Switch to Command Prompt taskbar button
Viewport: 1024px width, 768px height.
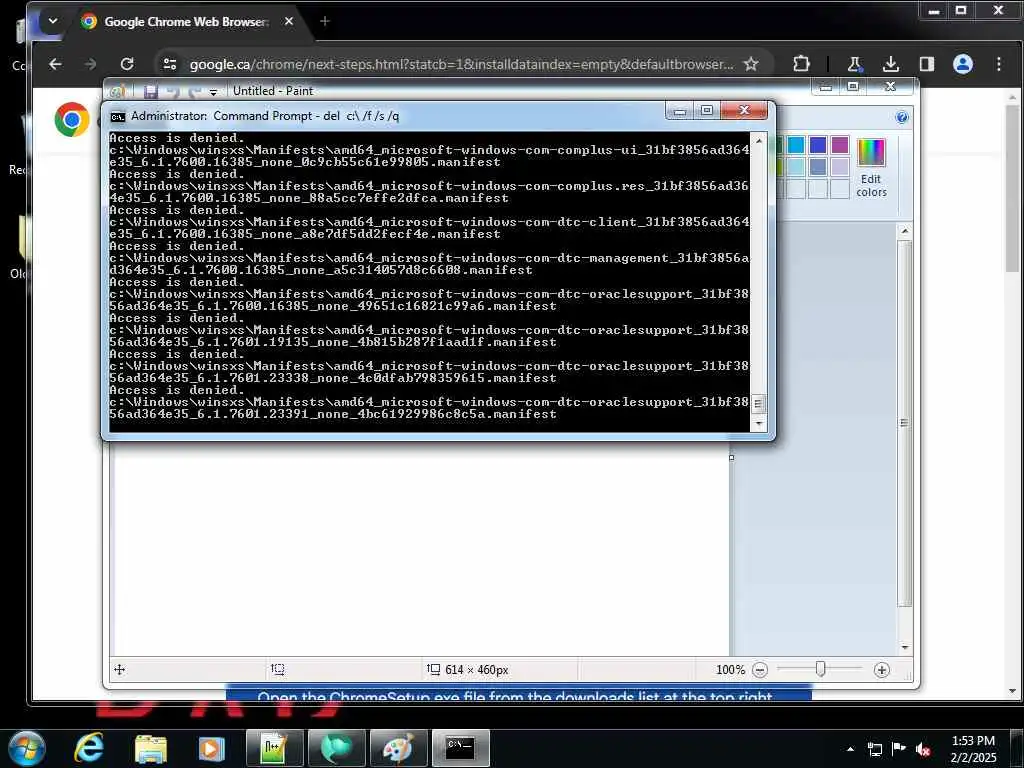(460, 748)
